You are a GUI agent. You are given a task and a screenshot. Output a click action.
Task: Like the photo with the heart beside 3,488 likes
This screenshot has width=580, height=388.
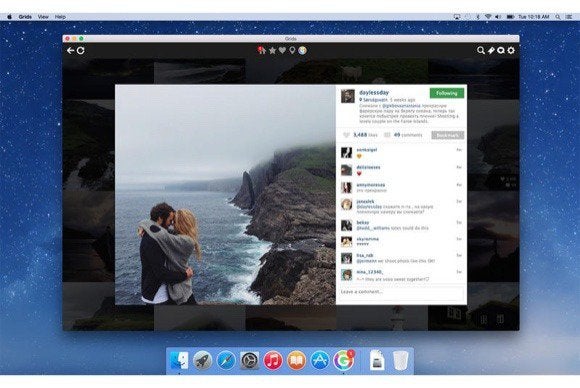pos(346,135)
